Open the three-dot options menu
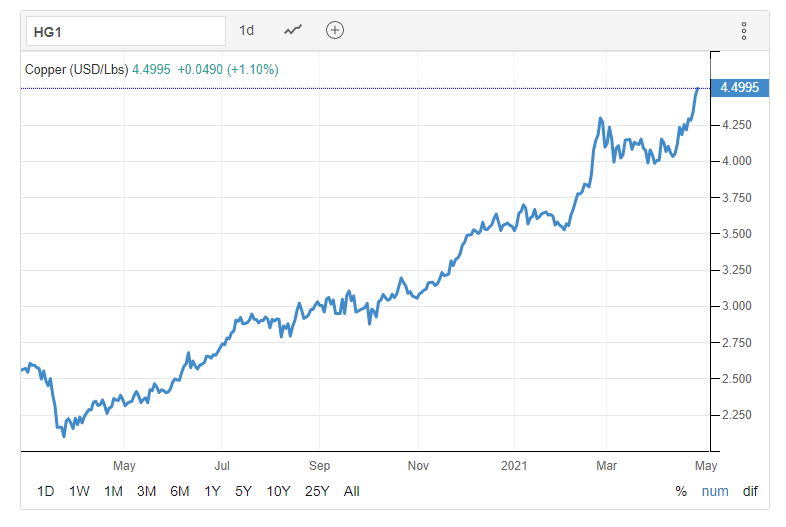786x527 pixels. (x=744, y=31)
